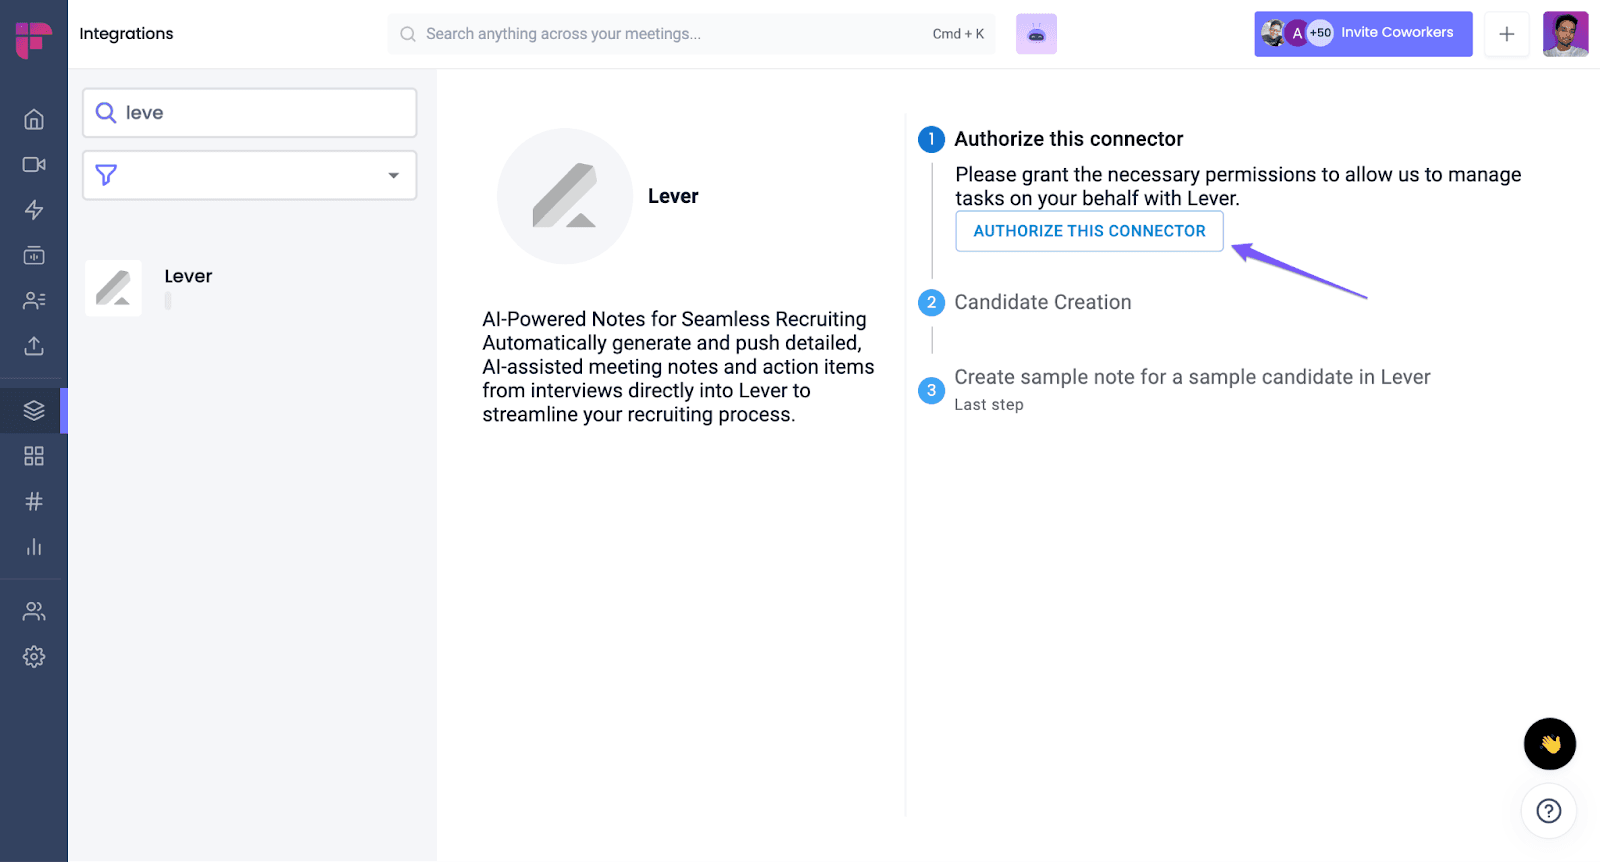Expand the filter dropdown arrow
Image resolution: width=1600 pixels, height=862 pixels.
[394, 176]
